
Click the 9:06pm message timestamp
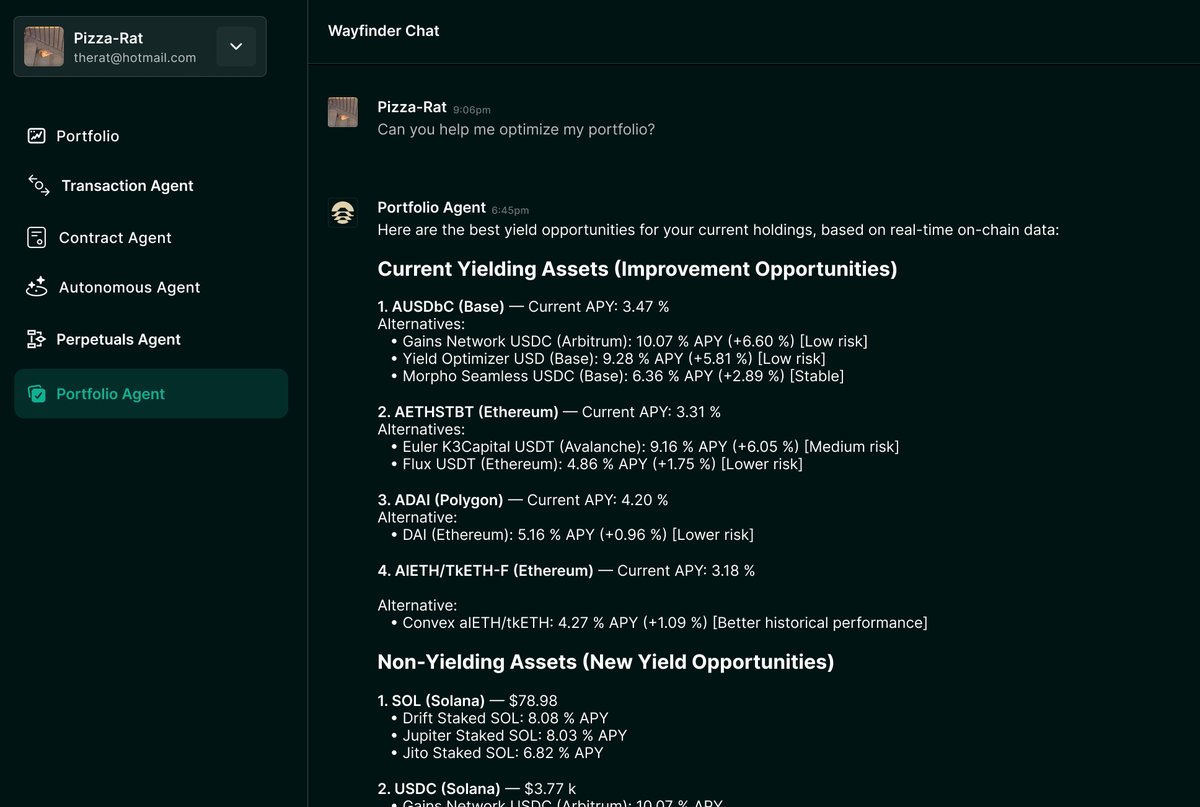point(472,109)
